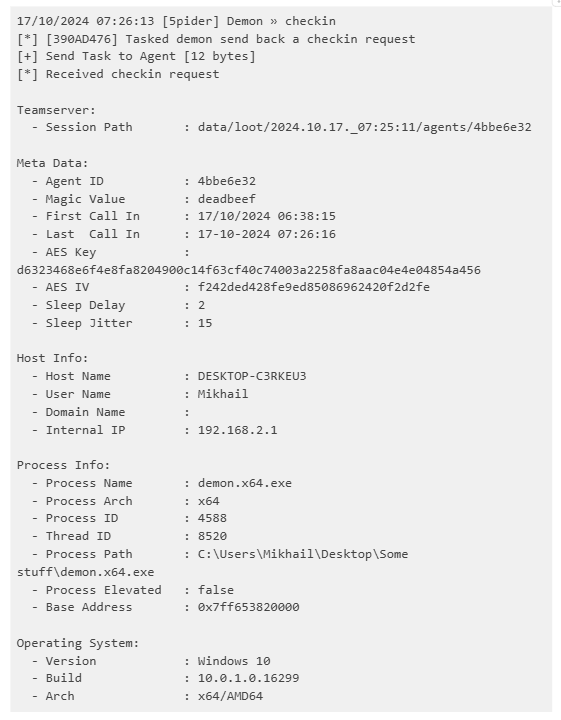Click the Windows 10 version text
561x720 pixels.
pyautogui.click(x=234, y=661)
